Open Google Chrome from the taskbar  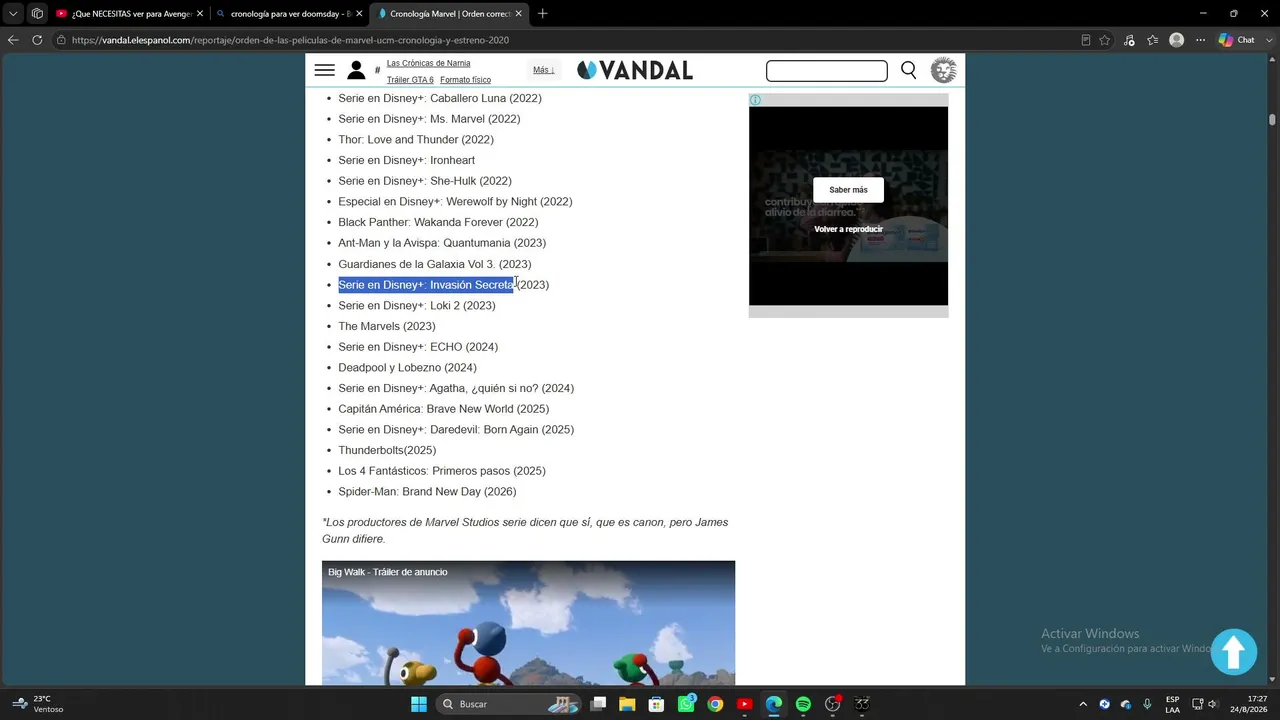tap(715, 704)
